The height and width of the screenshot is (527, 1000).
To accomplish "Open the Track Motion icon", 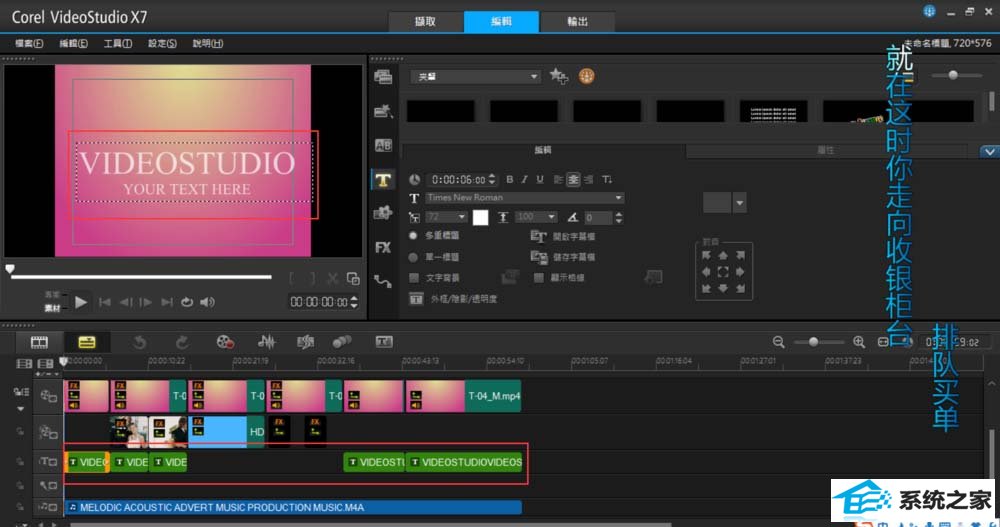I will coord(342,342).
